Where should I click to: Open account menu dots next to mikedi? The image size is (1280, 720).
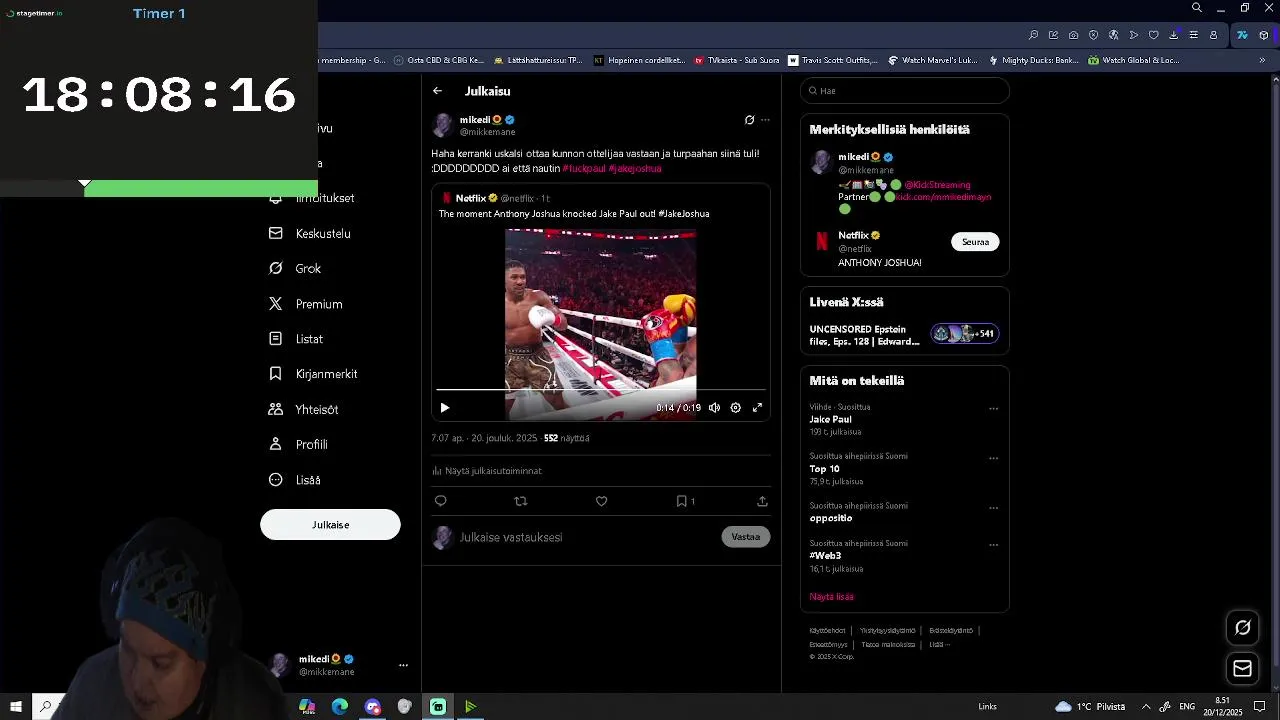click(x=403, y=665)
